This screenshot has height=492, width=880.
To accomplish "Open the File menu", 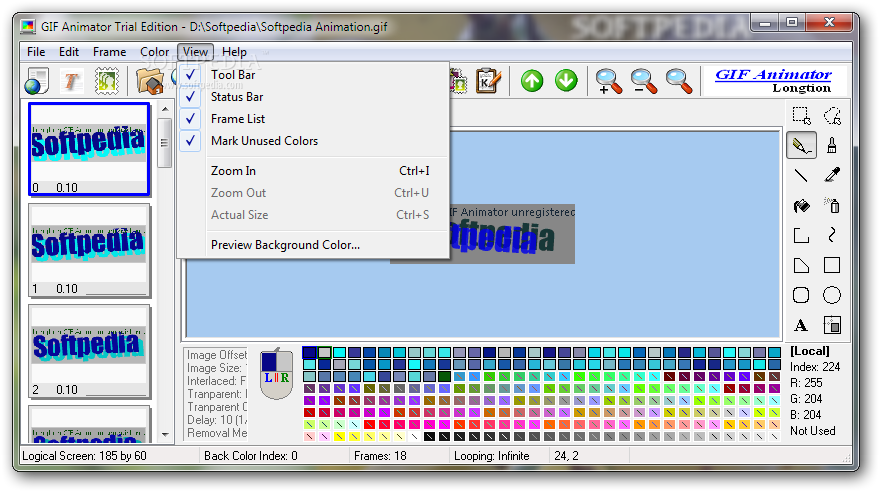I will click(36, 52).
